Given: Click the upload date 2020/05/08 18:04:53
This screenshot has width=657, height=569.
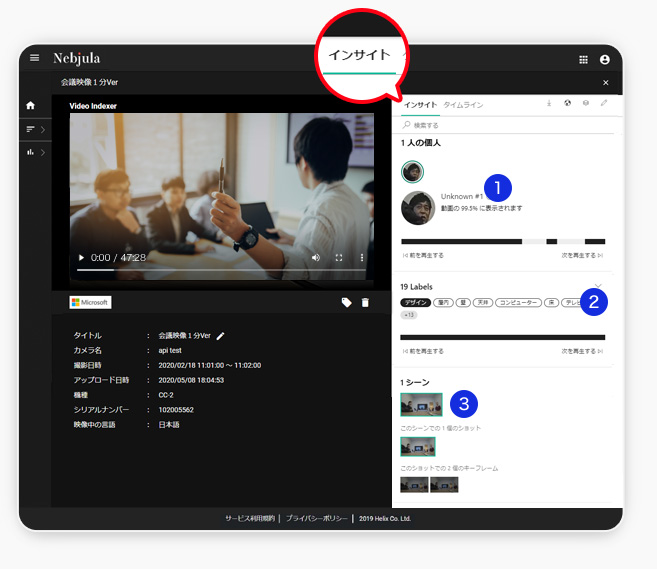Looking at the screenshot, I should (x=191, y=380).
